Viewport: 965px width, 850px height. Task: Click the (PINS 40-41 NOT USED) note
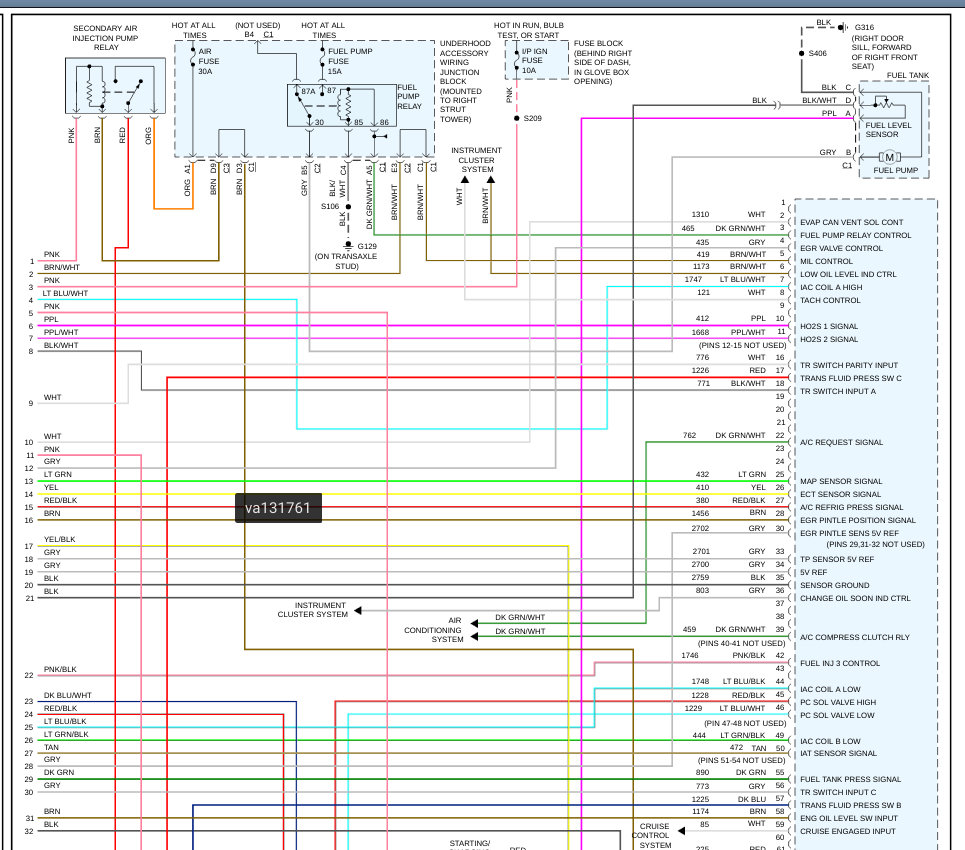[742, 643]
